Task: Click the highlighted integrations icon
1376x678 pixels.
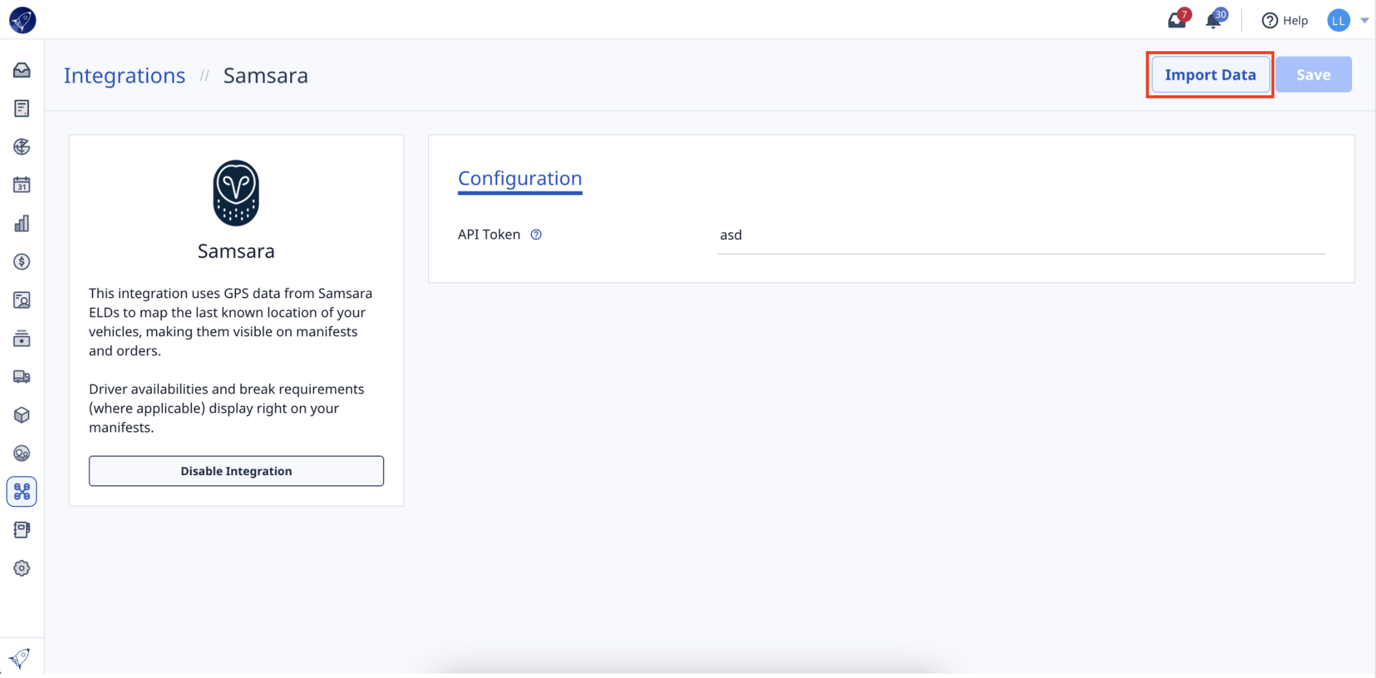Action: (x=21, y=491)
